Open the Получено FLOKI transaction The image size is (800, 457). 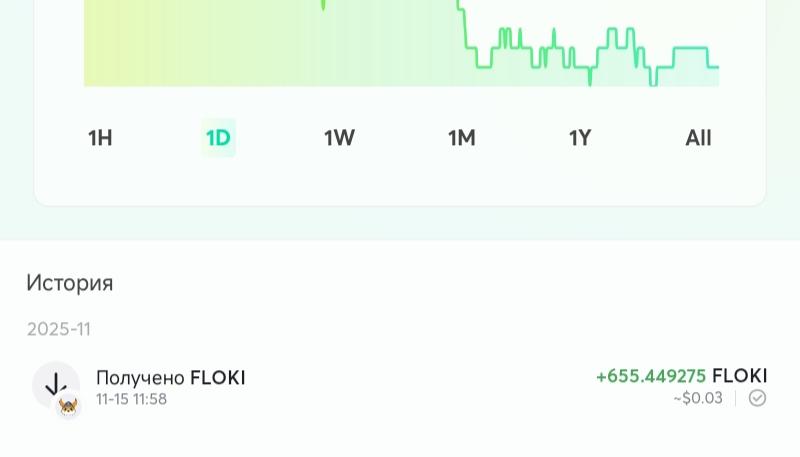click(x=170, y=378)
